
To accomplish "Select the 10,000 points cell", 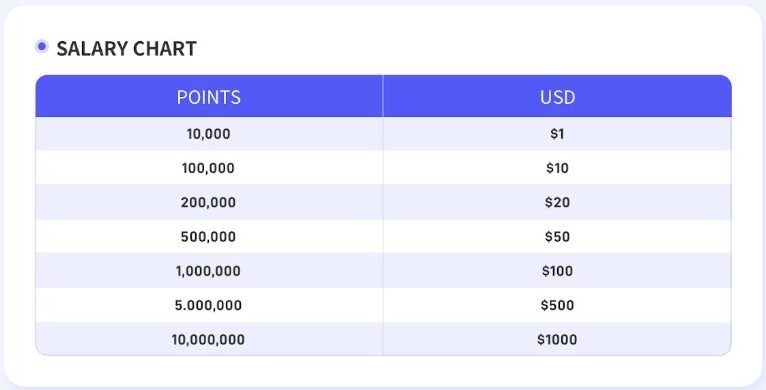I will 209,134.
